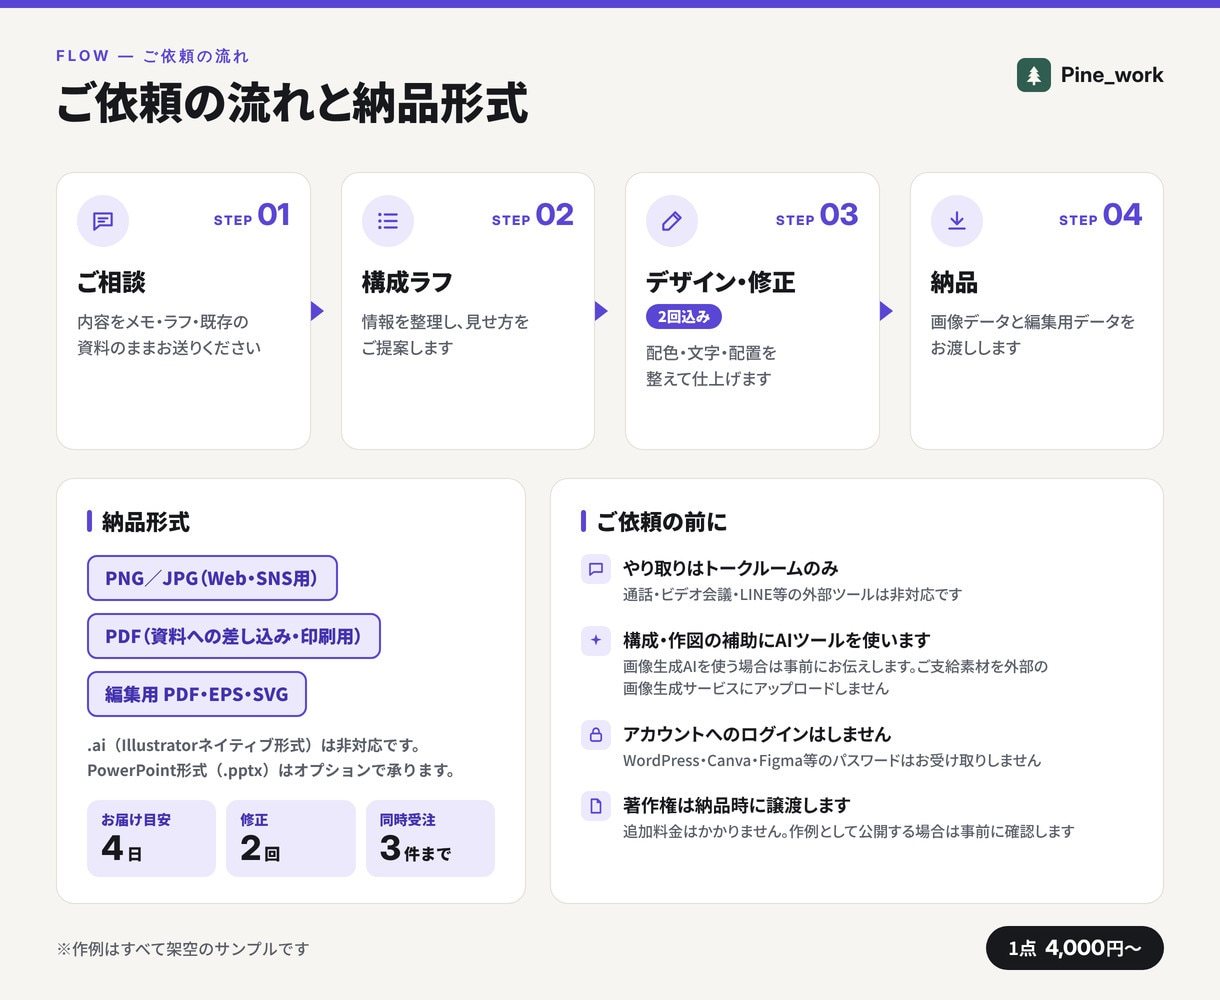Click the 1点 4,000円〜 price button

point(1075,948)
